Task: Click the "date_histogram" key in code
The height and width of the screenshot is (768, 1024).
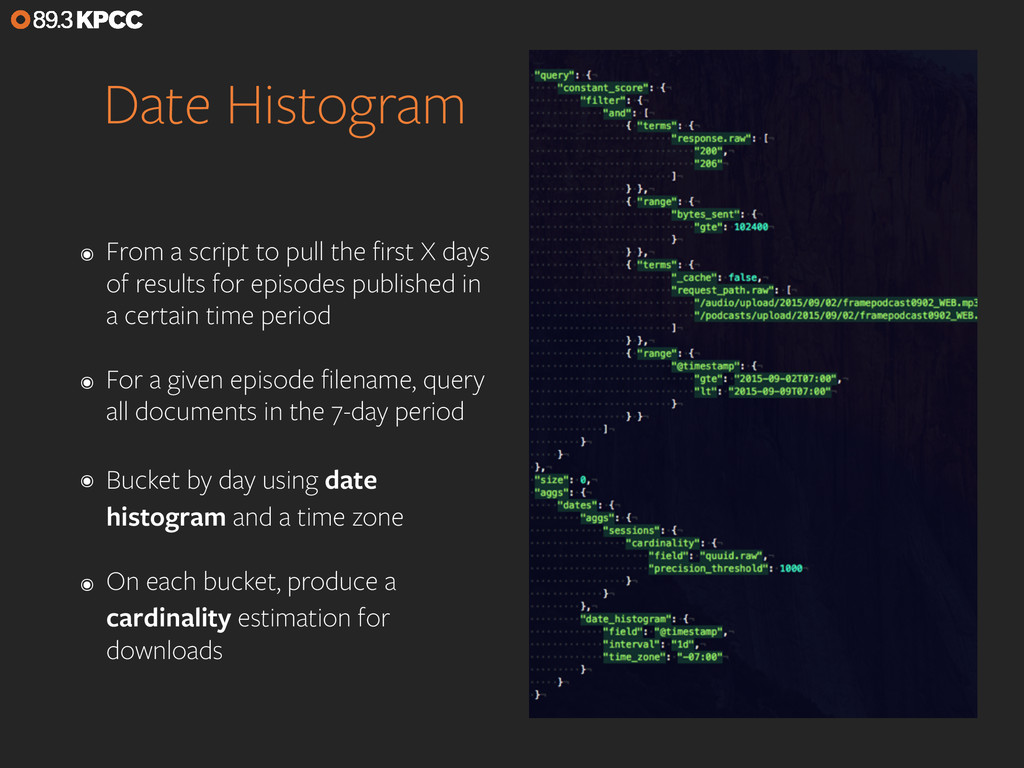Action: pyautogui.click(x=626, y=619)
